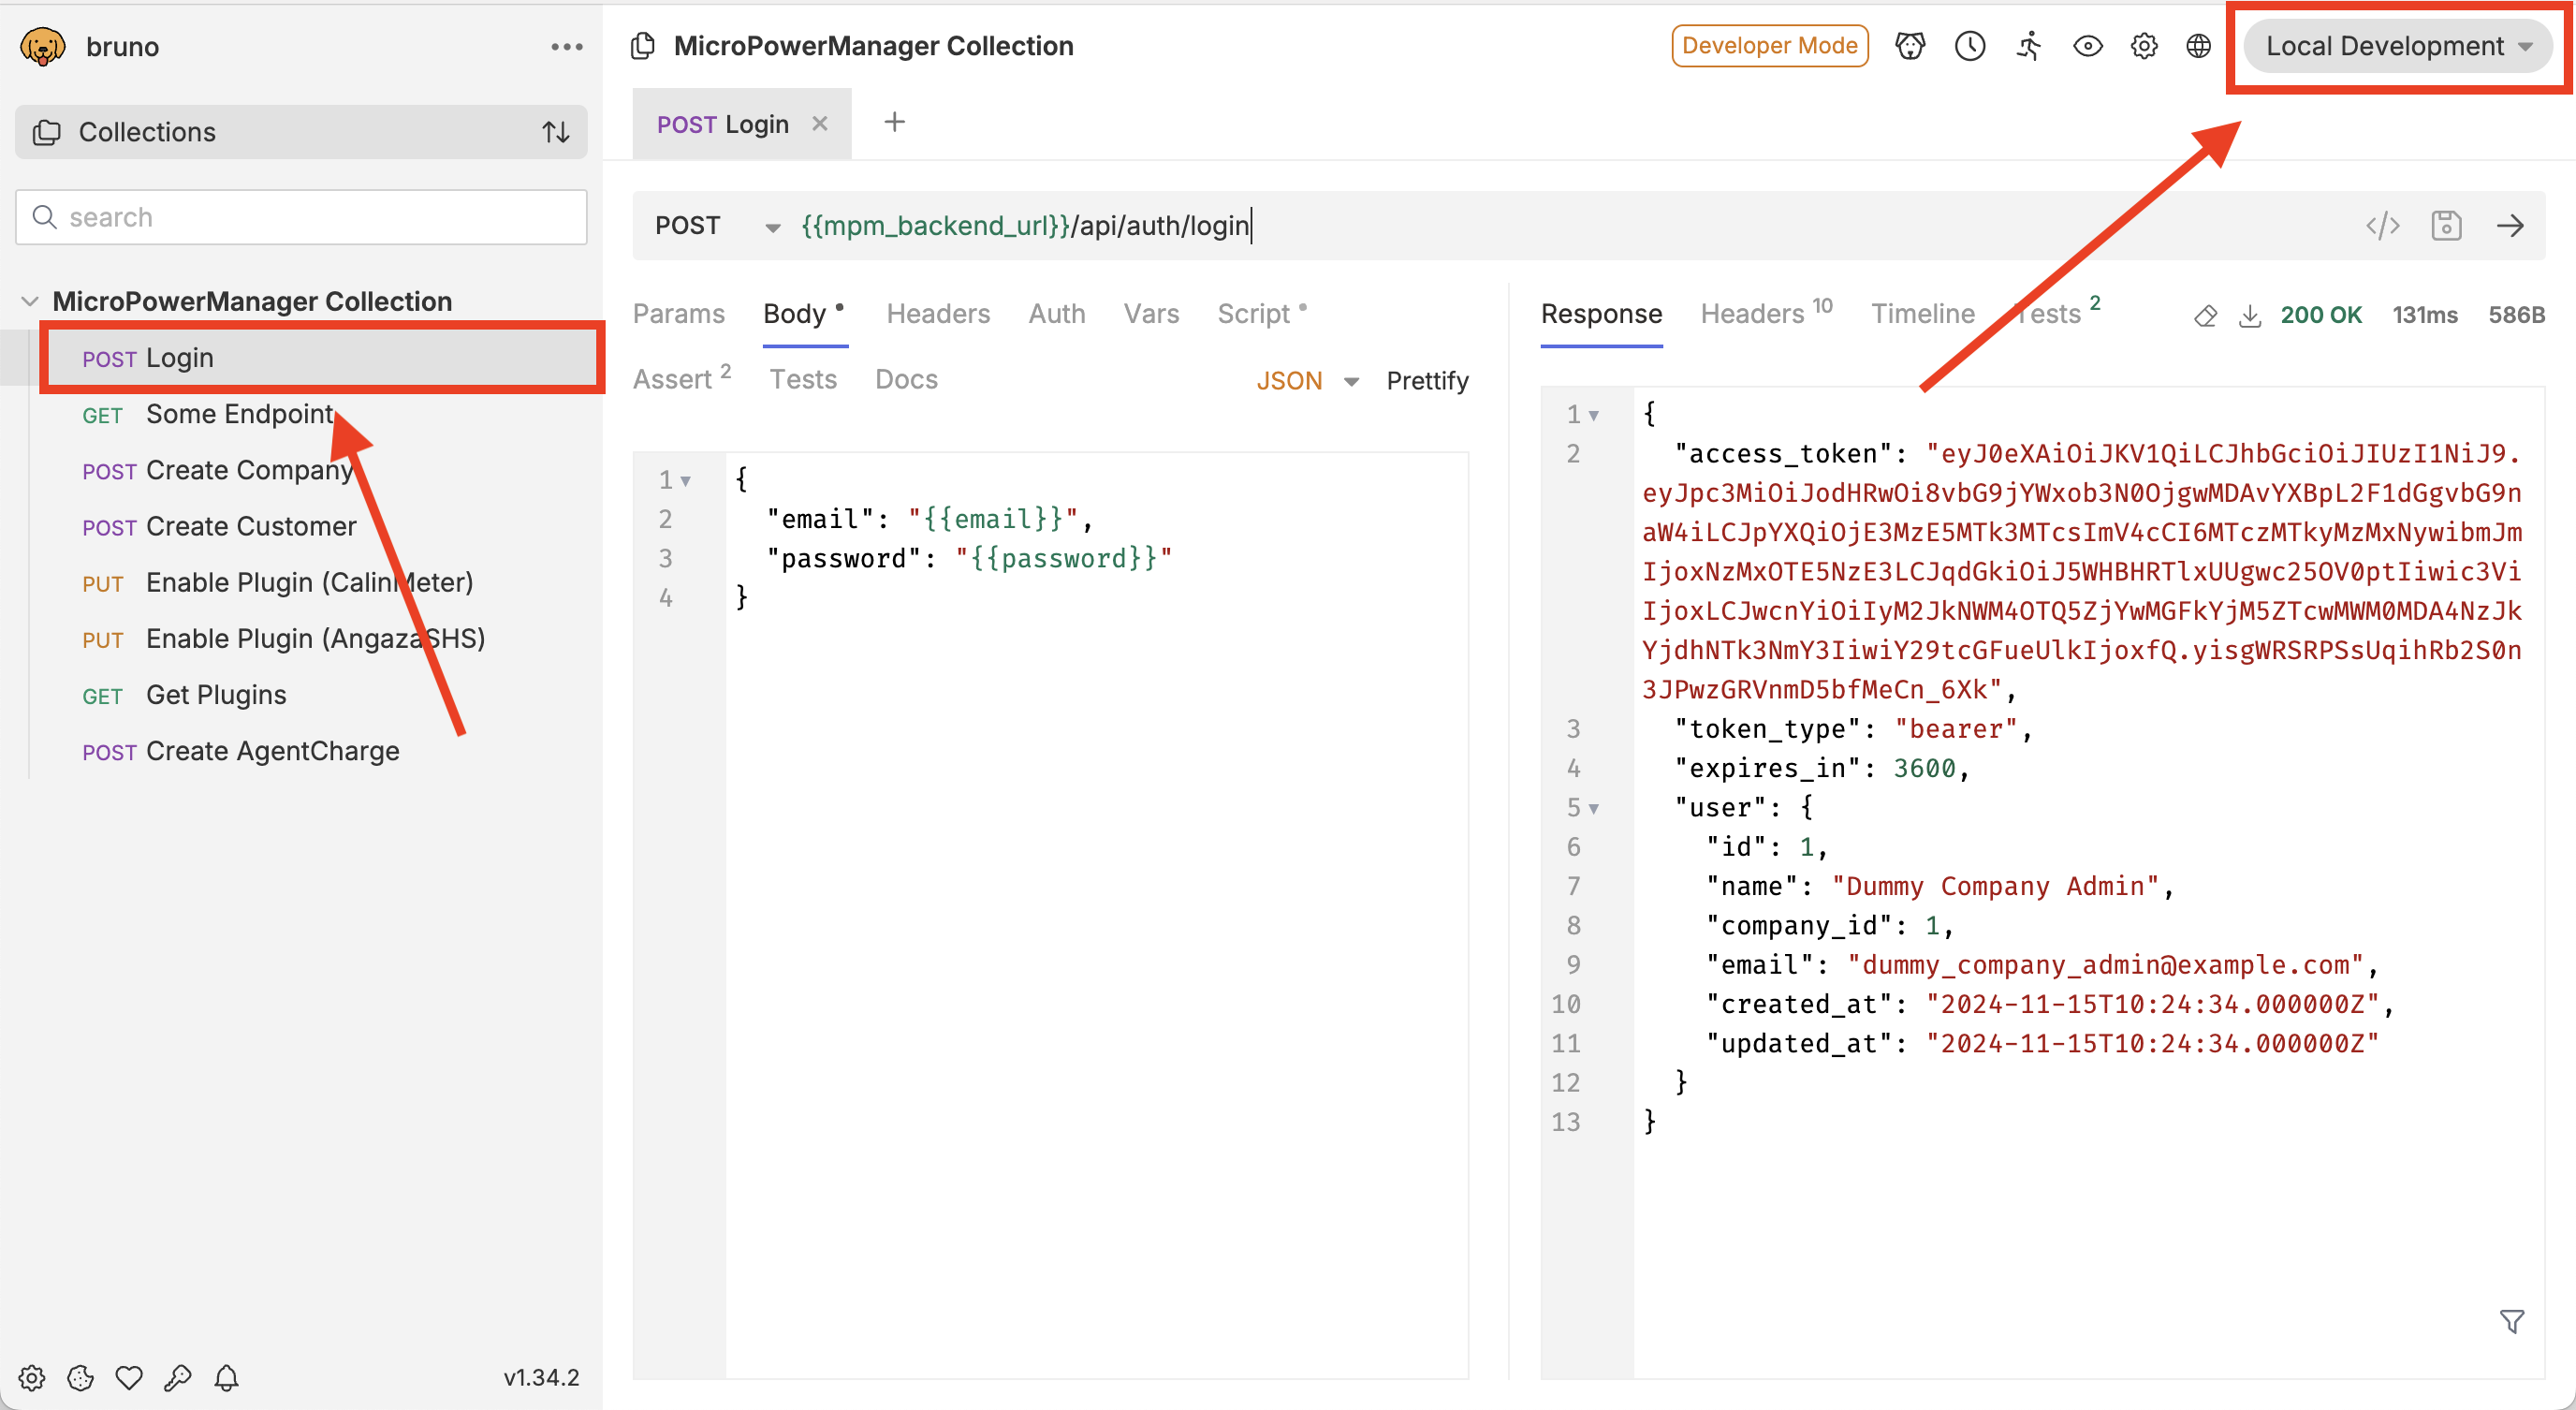Click the 200 OK status text
The height and width of the screenshot is (1410, 2576).
pos(2320,315)
